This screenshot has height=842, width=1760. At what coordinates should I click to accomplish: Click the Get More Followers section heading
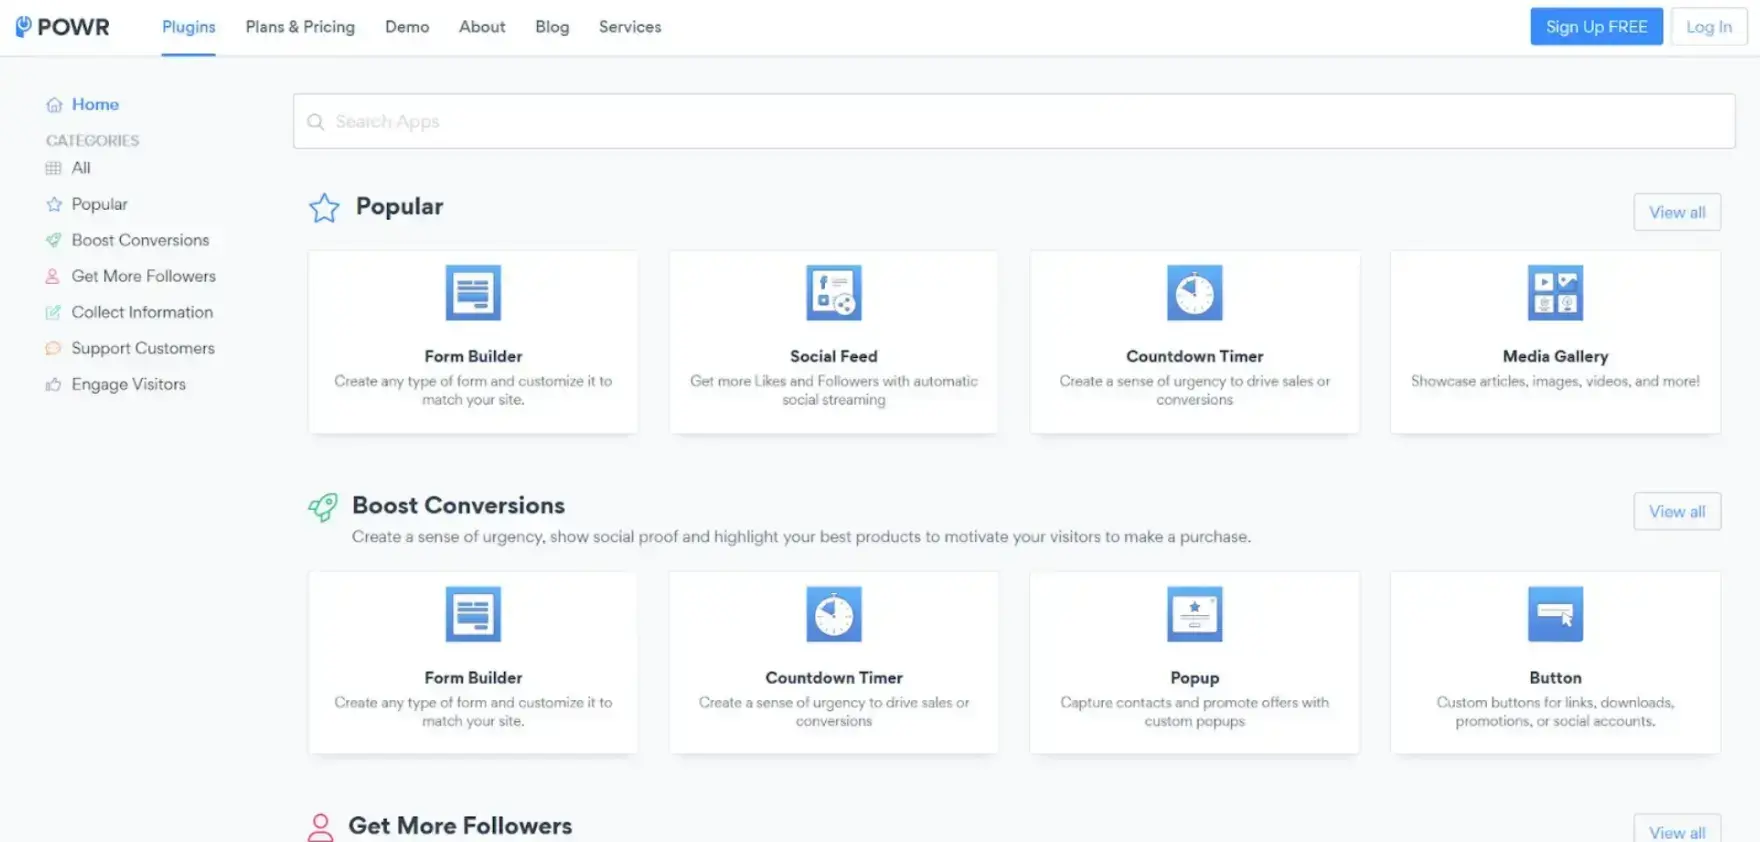pos(460,826)
